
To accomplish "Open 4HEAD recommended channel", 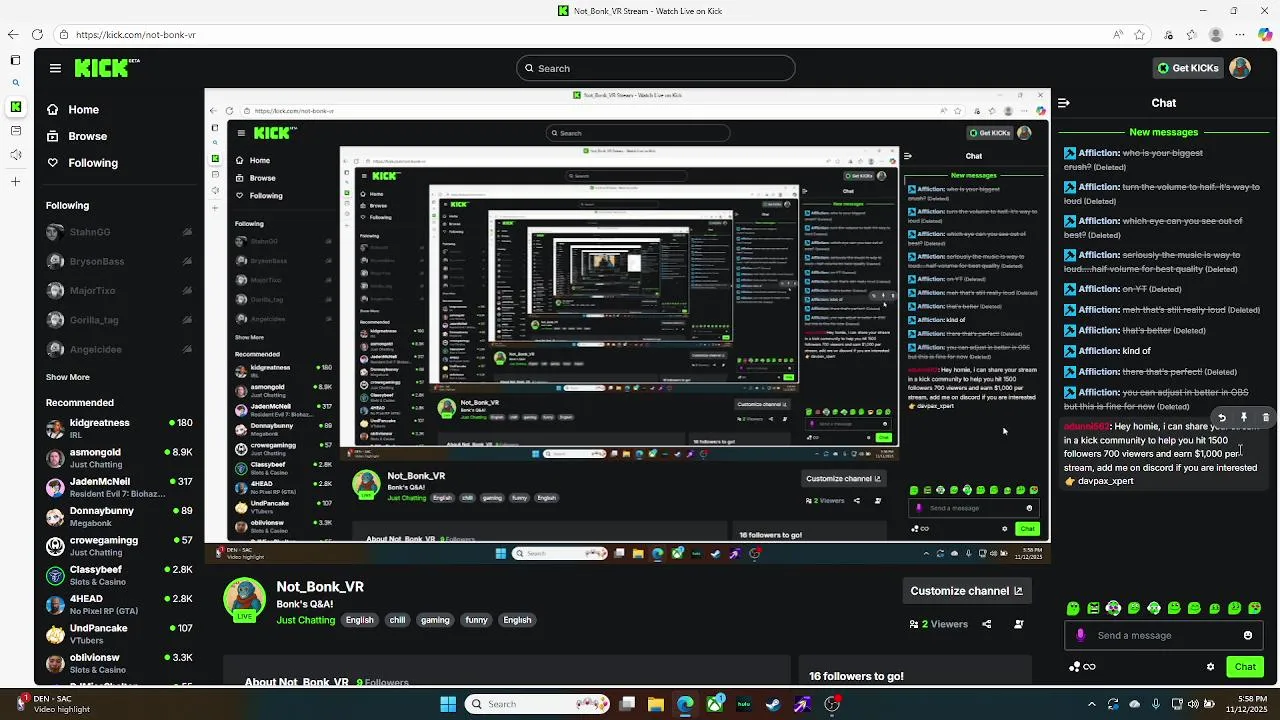I will [x=119, y=604].
